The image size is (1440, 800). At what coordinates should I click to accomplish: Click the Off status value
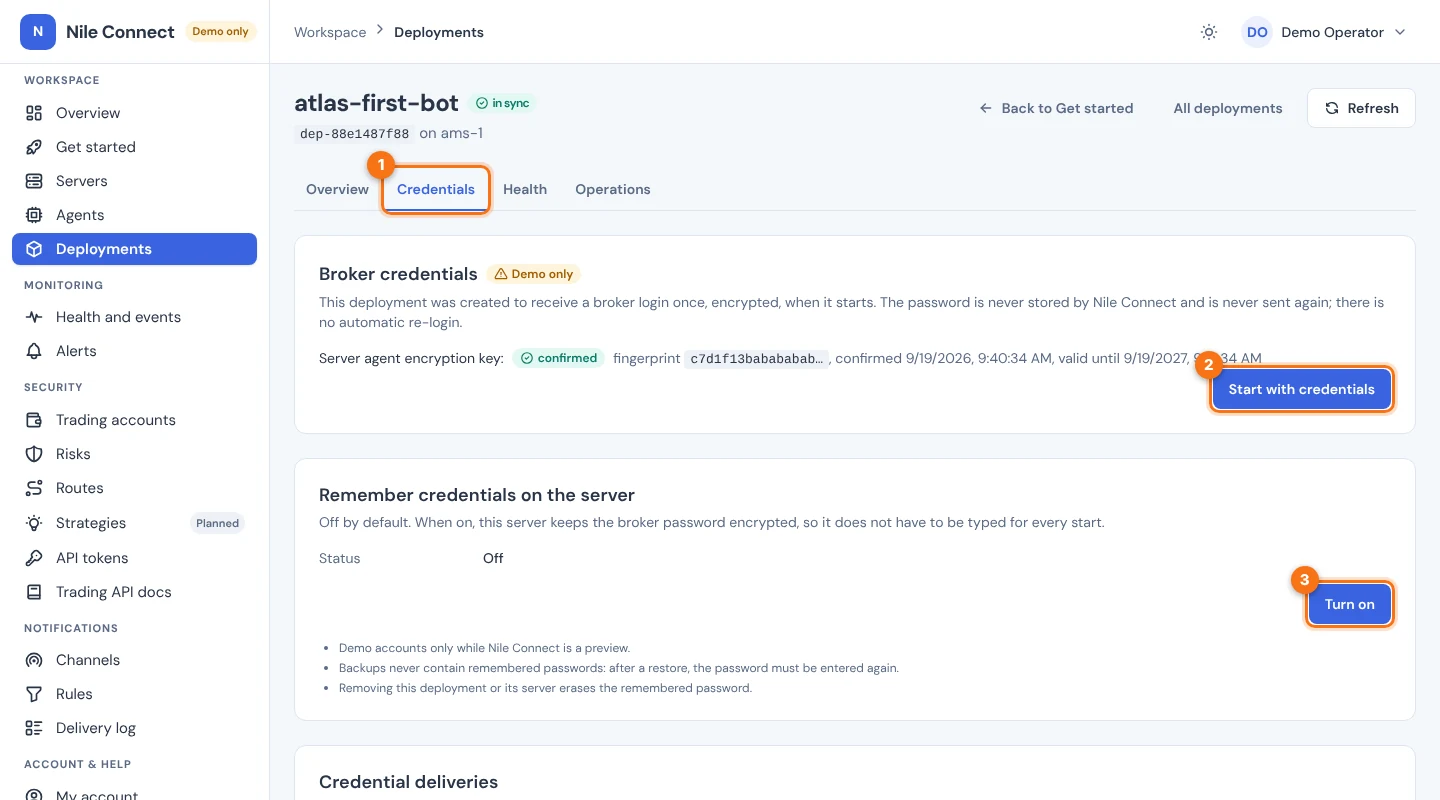(493, 558)
